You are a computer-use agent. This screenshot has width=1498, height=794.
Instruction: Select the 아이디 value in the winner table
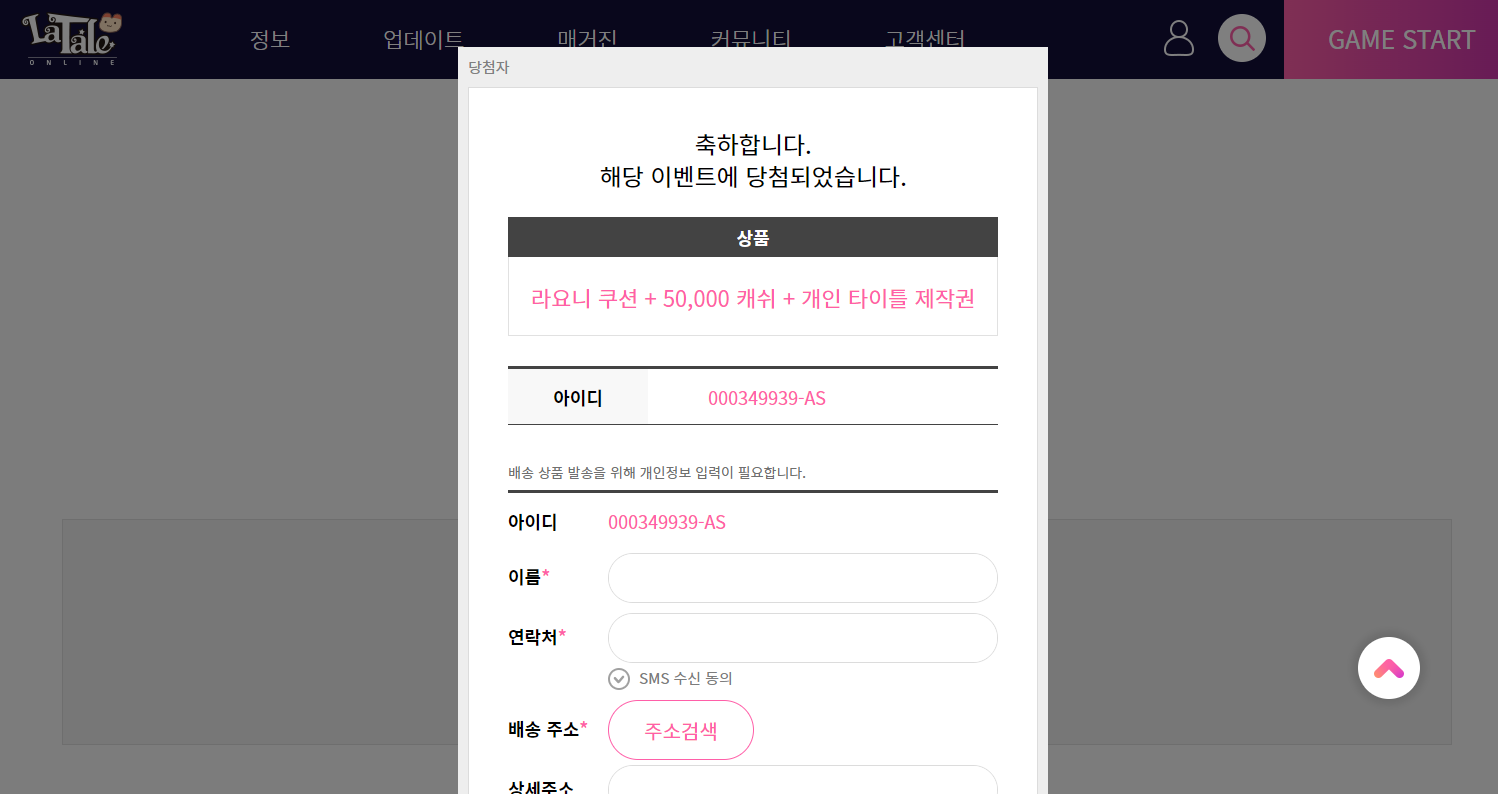(x=767, y=398)
